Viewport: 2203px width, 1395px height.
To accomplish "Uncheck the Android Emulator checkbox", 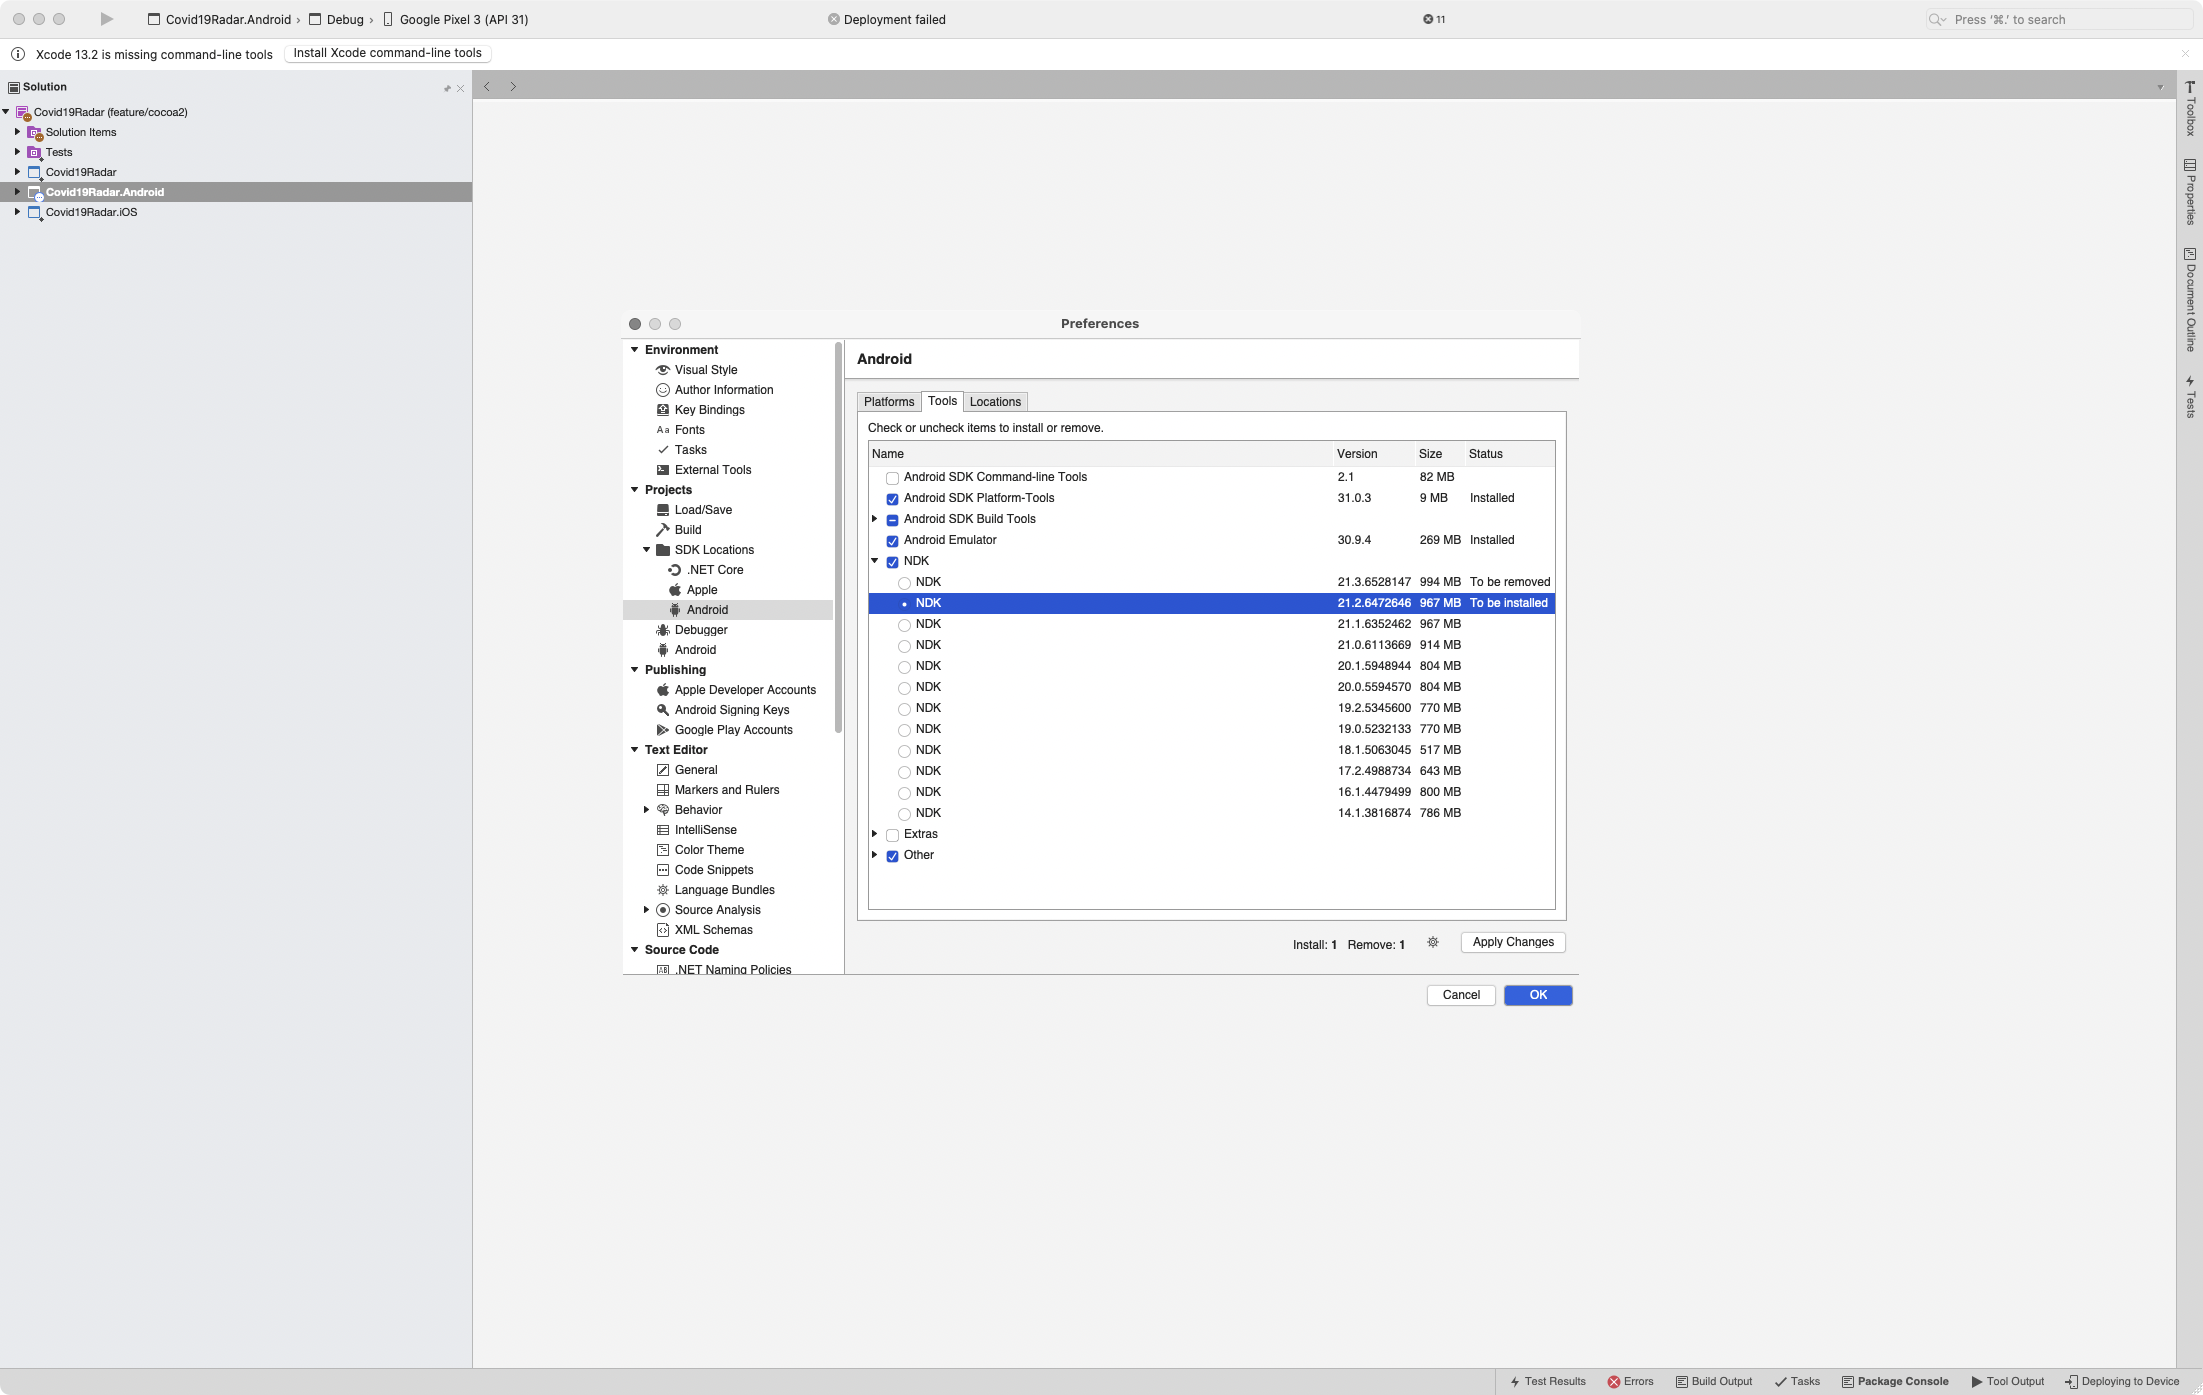I will [x=892, y=541].
